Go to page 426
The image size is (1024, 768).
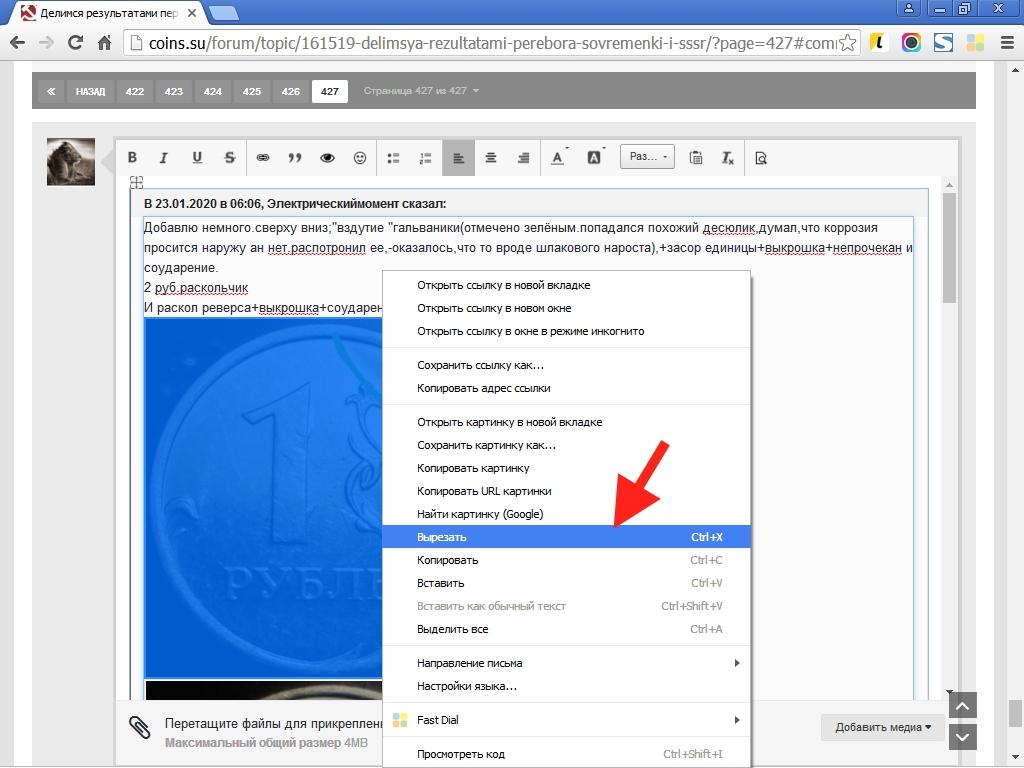pos(291,91)
